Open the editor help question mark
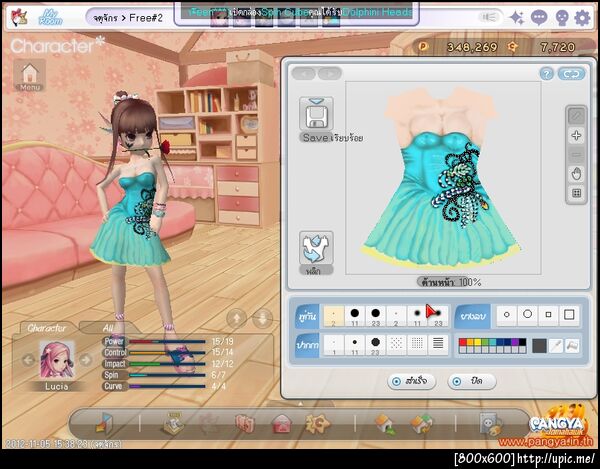This screenshot has width=600, height=469. (546, 74)
